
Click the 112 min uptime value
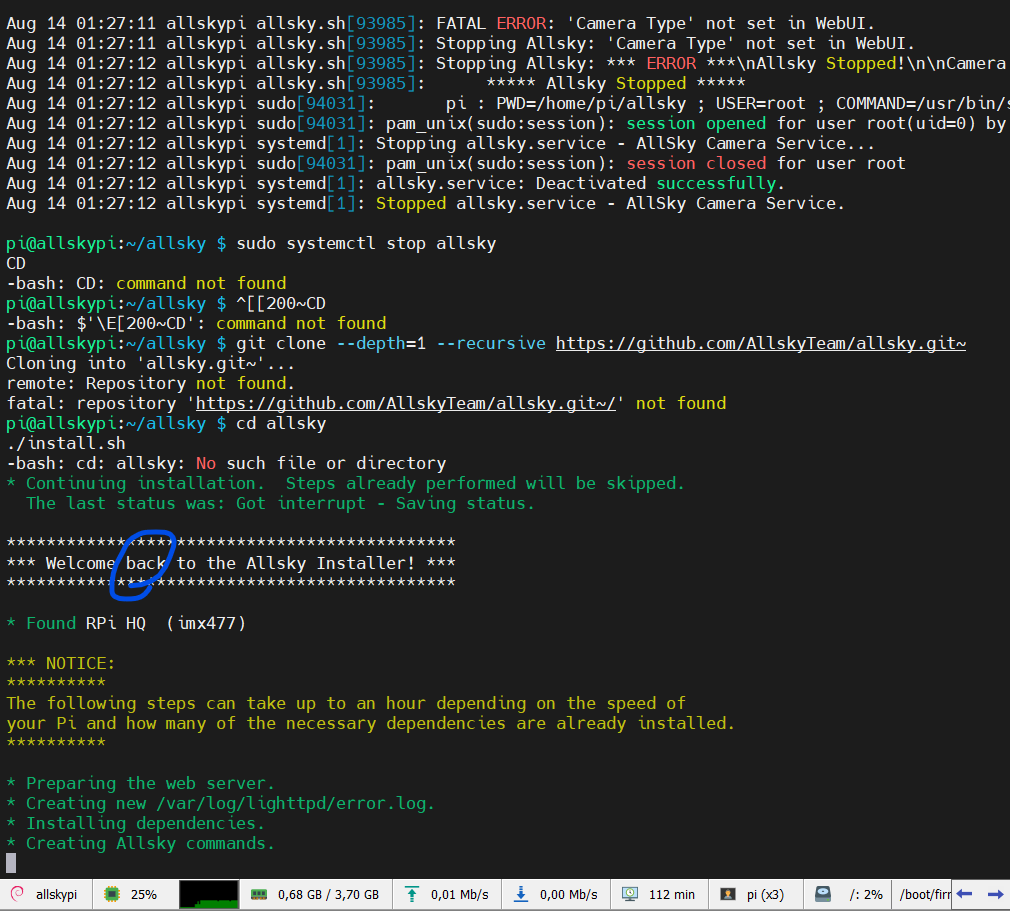point(672,895)
